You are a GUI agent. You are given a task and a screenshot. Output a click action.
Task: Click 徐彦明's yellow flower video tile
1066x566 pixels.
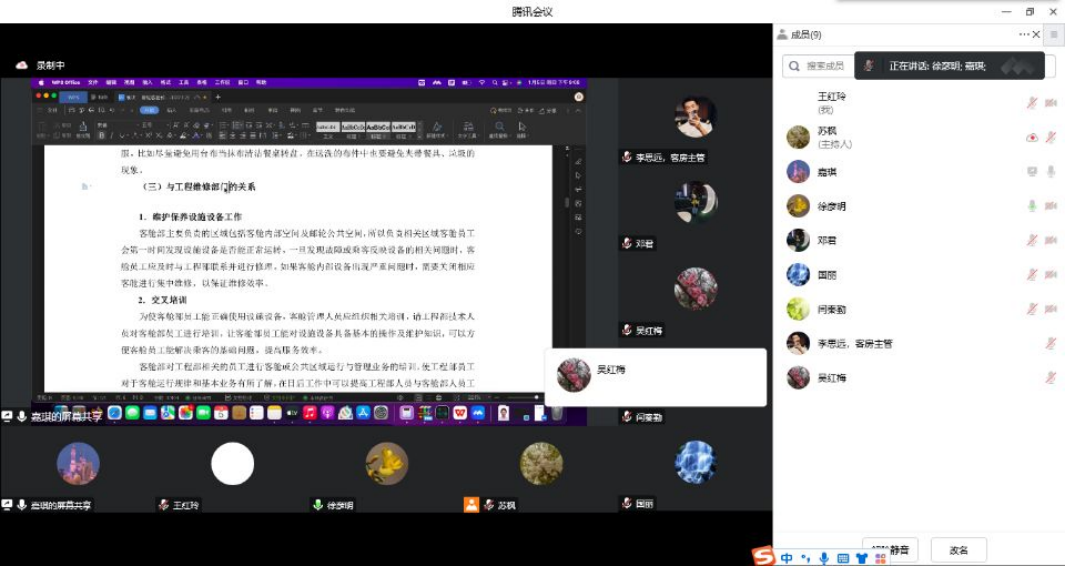point(387,464)
